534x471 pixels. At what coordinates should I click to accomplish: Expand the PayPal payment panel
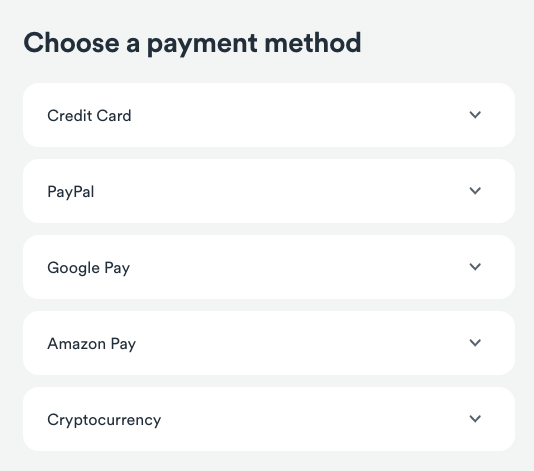click(x=269, y=191)
